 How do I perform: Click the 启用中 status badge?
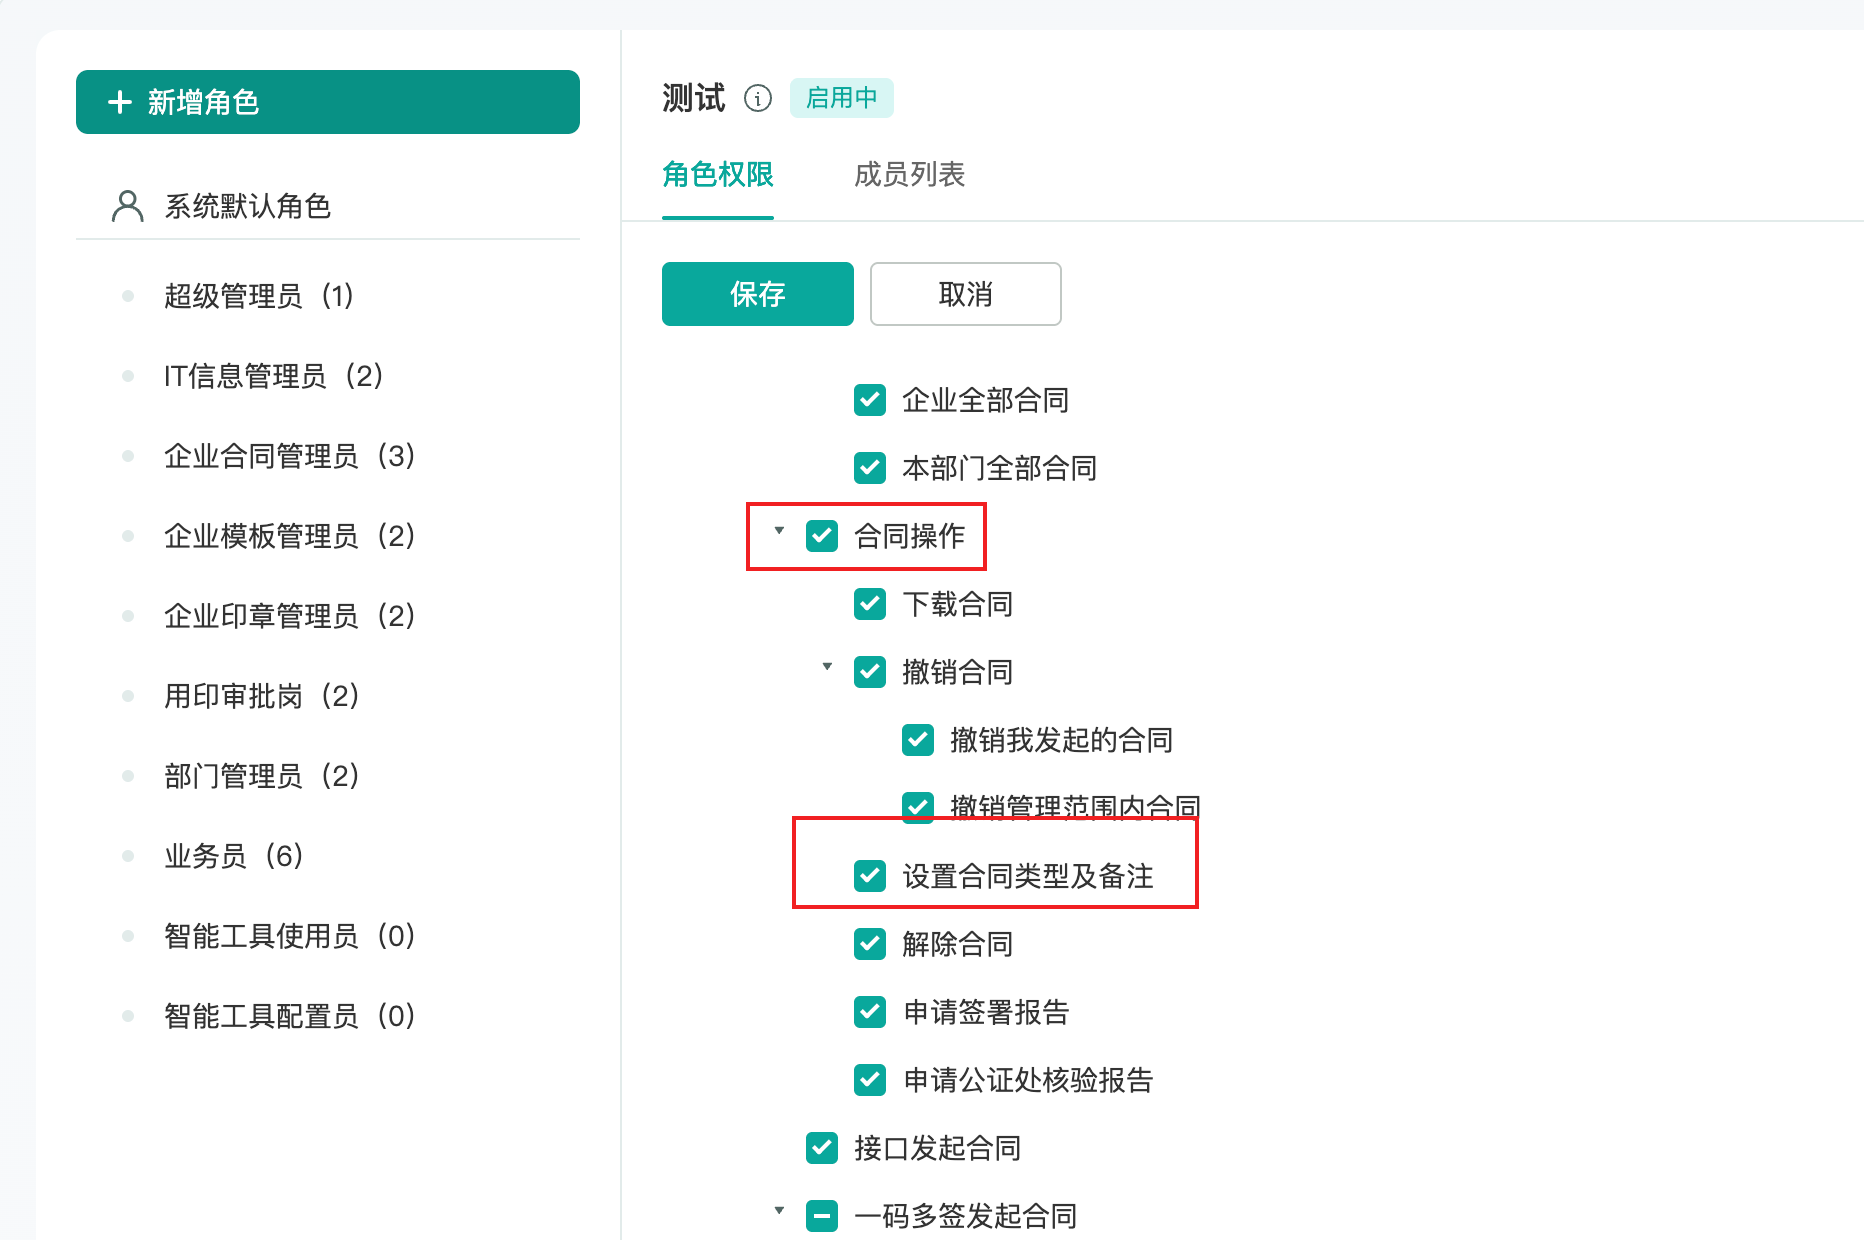pos(841,98)
